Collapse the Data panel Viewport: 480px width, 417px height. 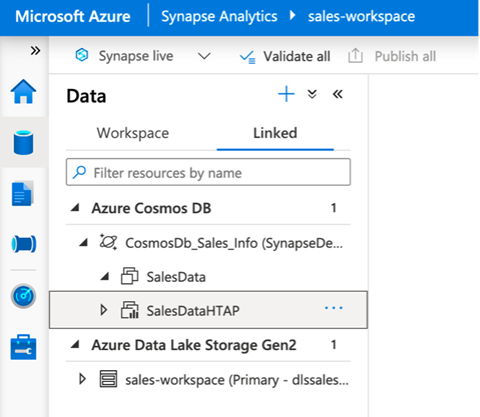[338, 94]
